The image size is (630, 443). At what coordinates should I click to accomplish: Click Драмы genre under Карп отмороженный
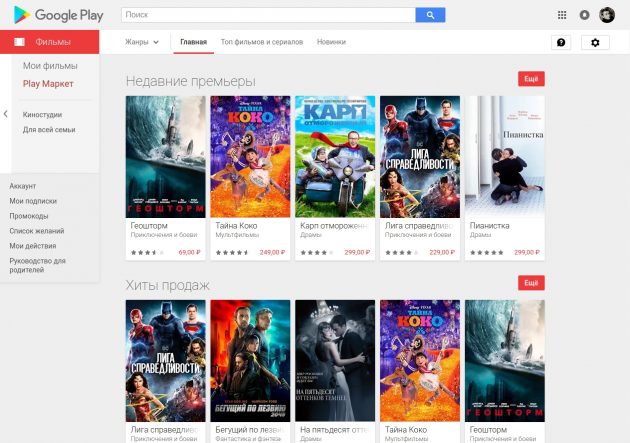[x=311, y=235]
